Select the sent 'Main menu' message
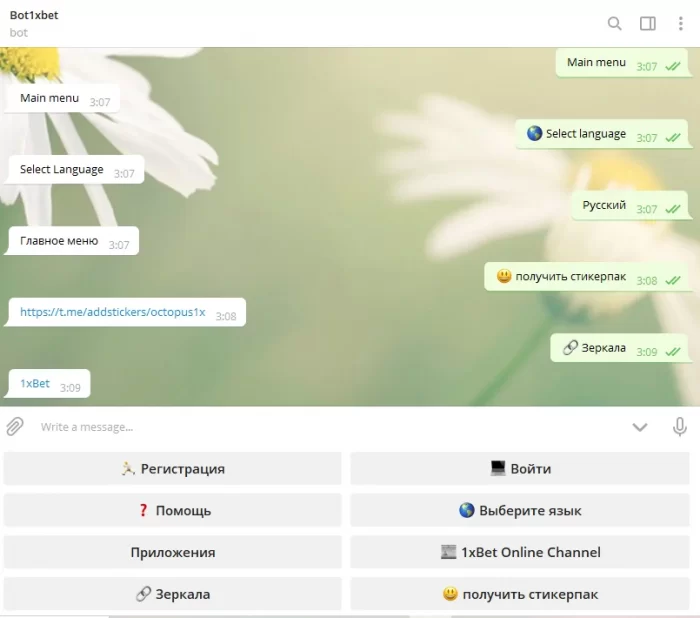The height and width of the screenshot is (618, 700). [622, 63]
